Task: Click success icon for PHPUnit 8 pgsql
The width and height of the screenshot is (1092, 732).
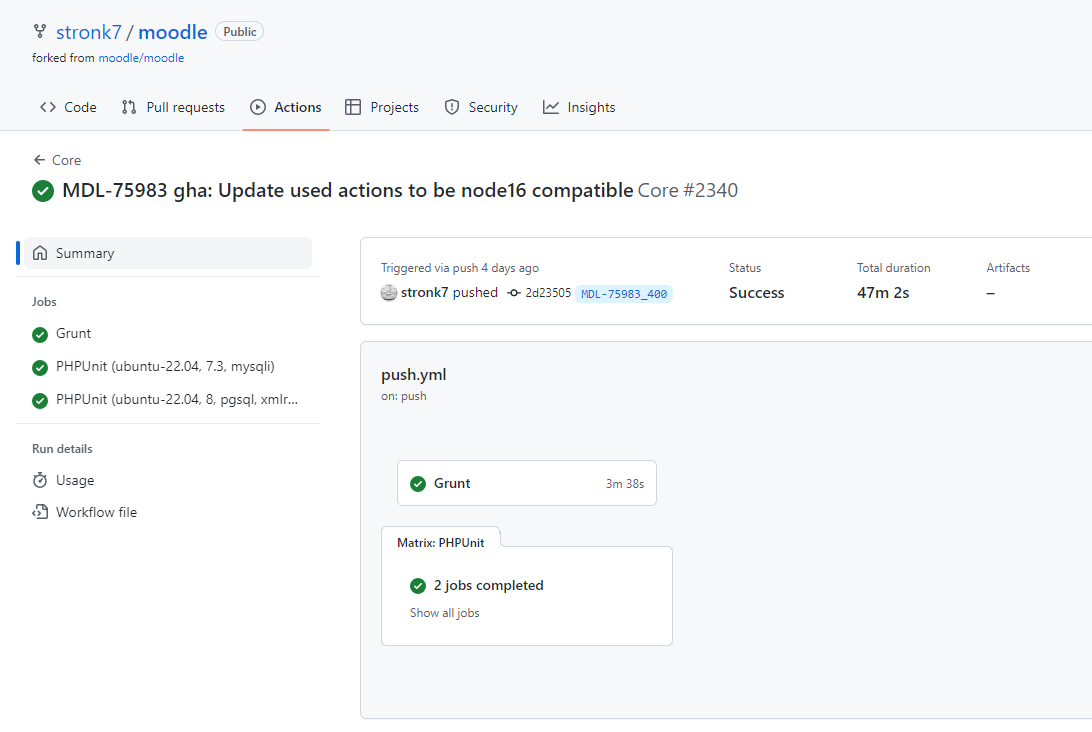Action: tap(40, 400)
